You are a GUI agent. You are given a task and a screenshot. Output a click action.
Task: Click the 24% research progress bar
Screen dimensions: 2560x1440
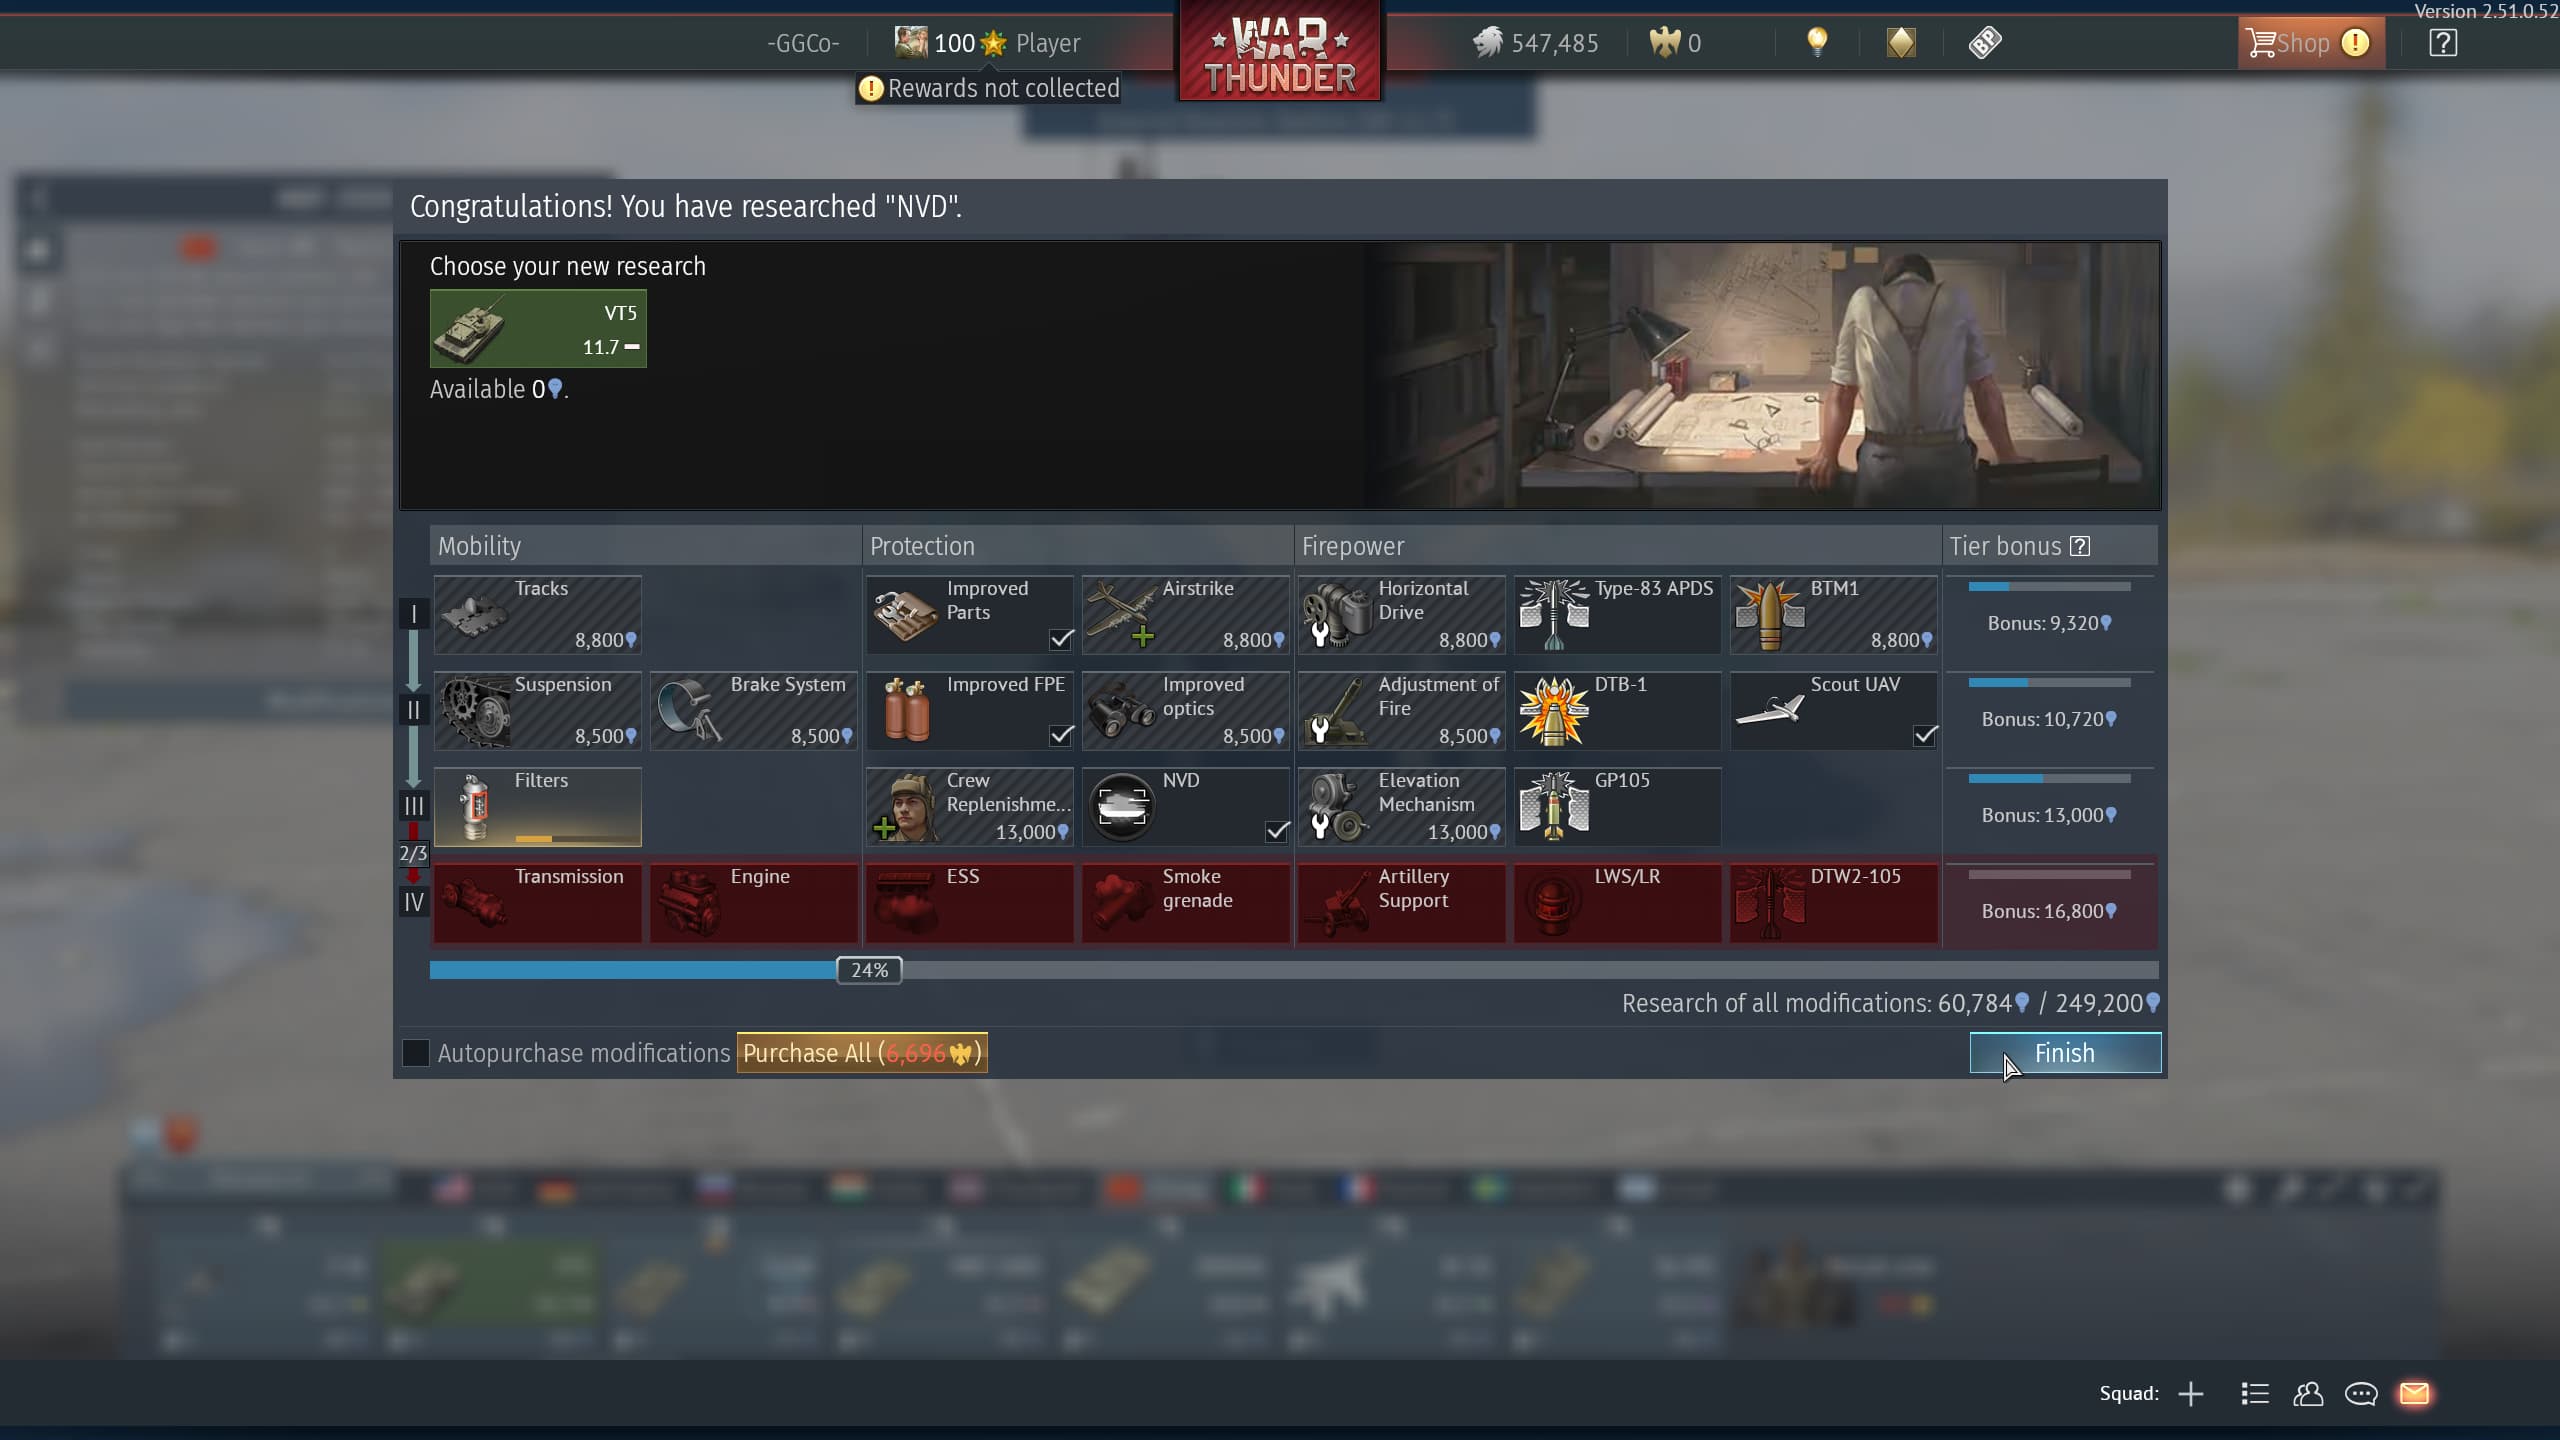pos(868,969)
